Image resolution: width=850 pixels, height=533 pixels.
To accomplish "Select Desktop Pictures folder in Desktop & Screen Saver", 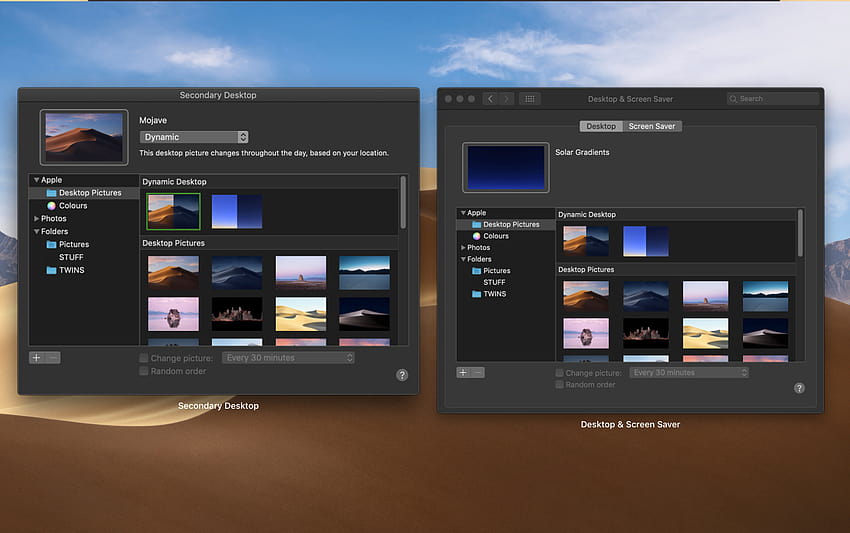I will (x=506, y=224).
